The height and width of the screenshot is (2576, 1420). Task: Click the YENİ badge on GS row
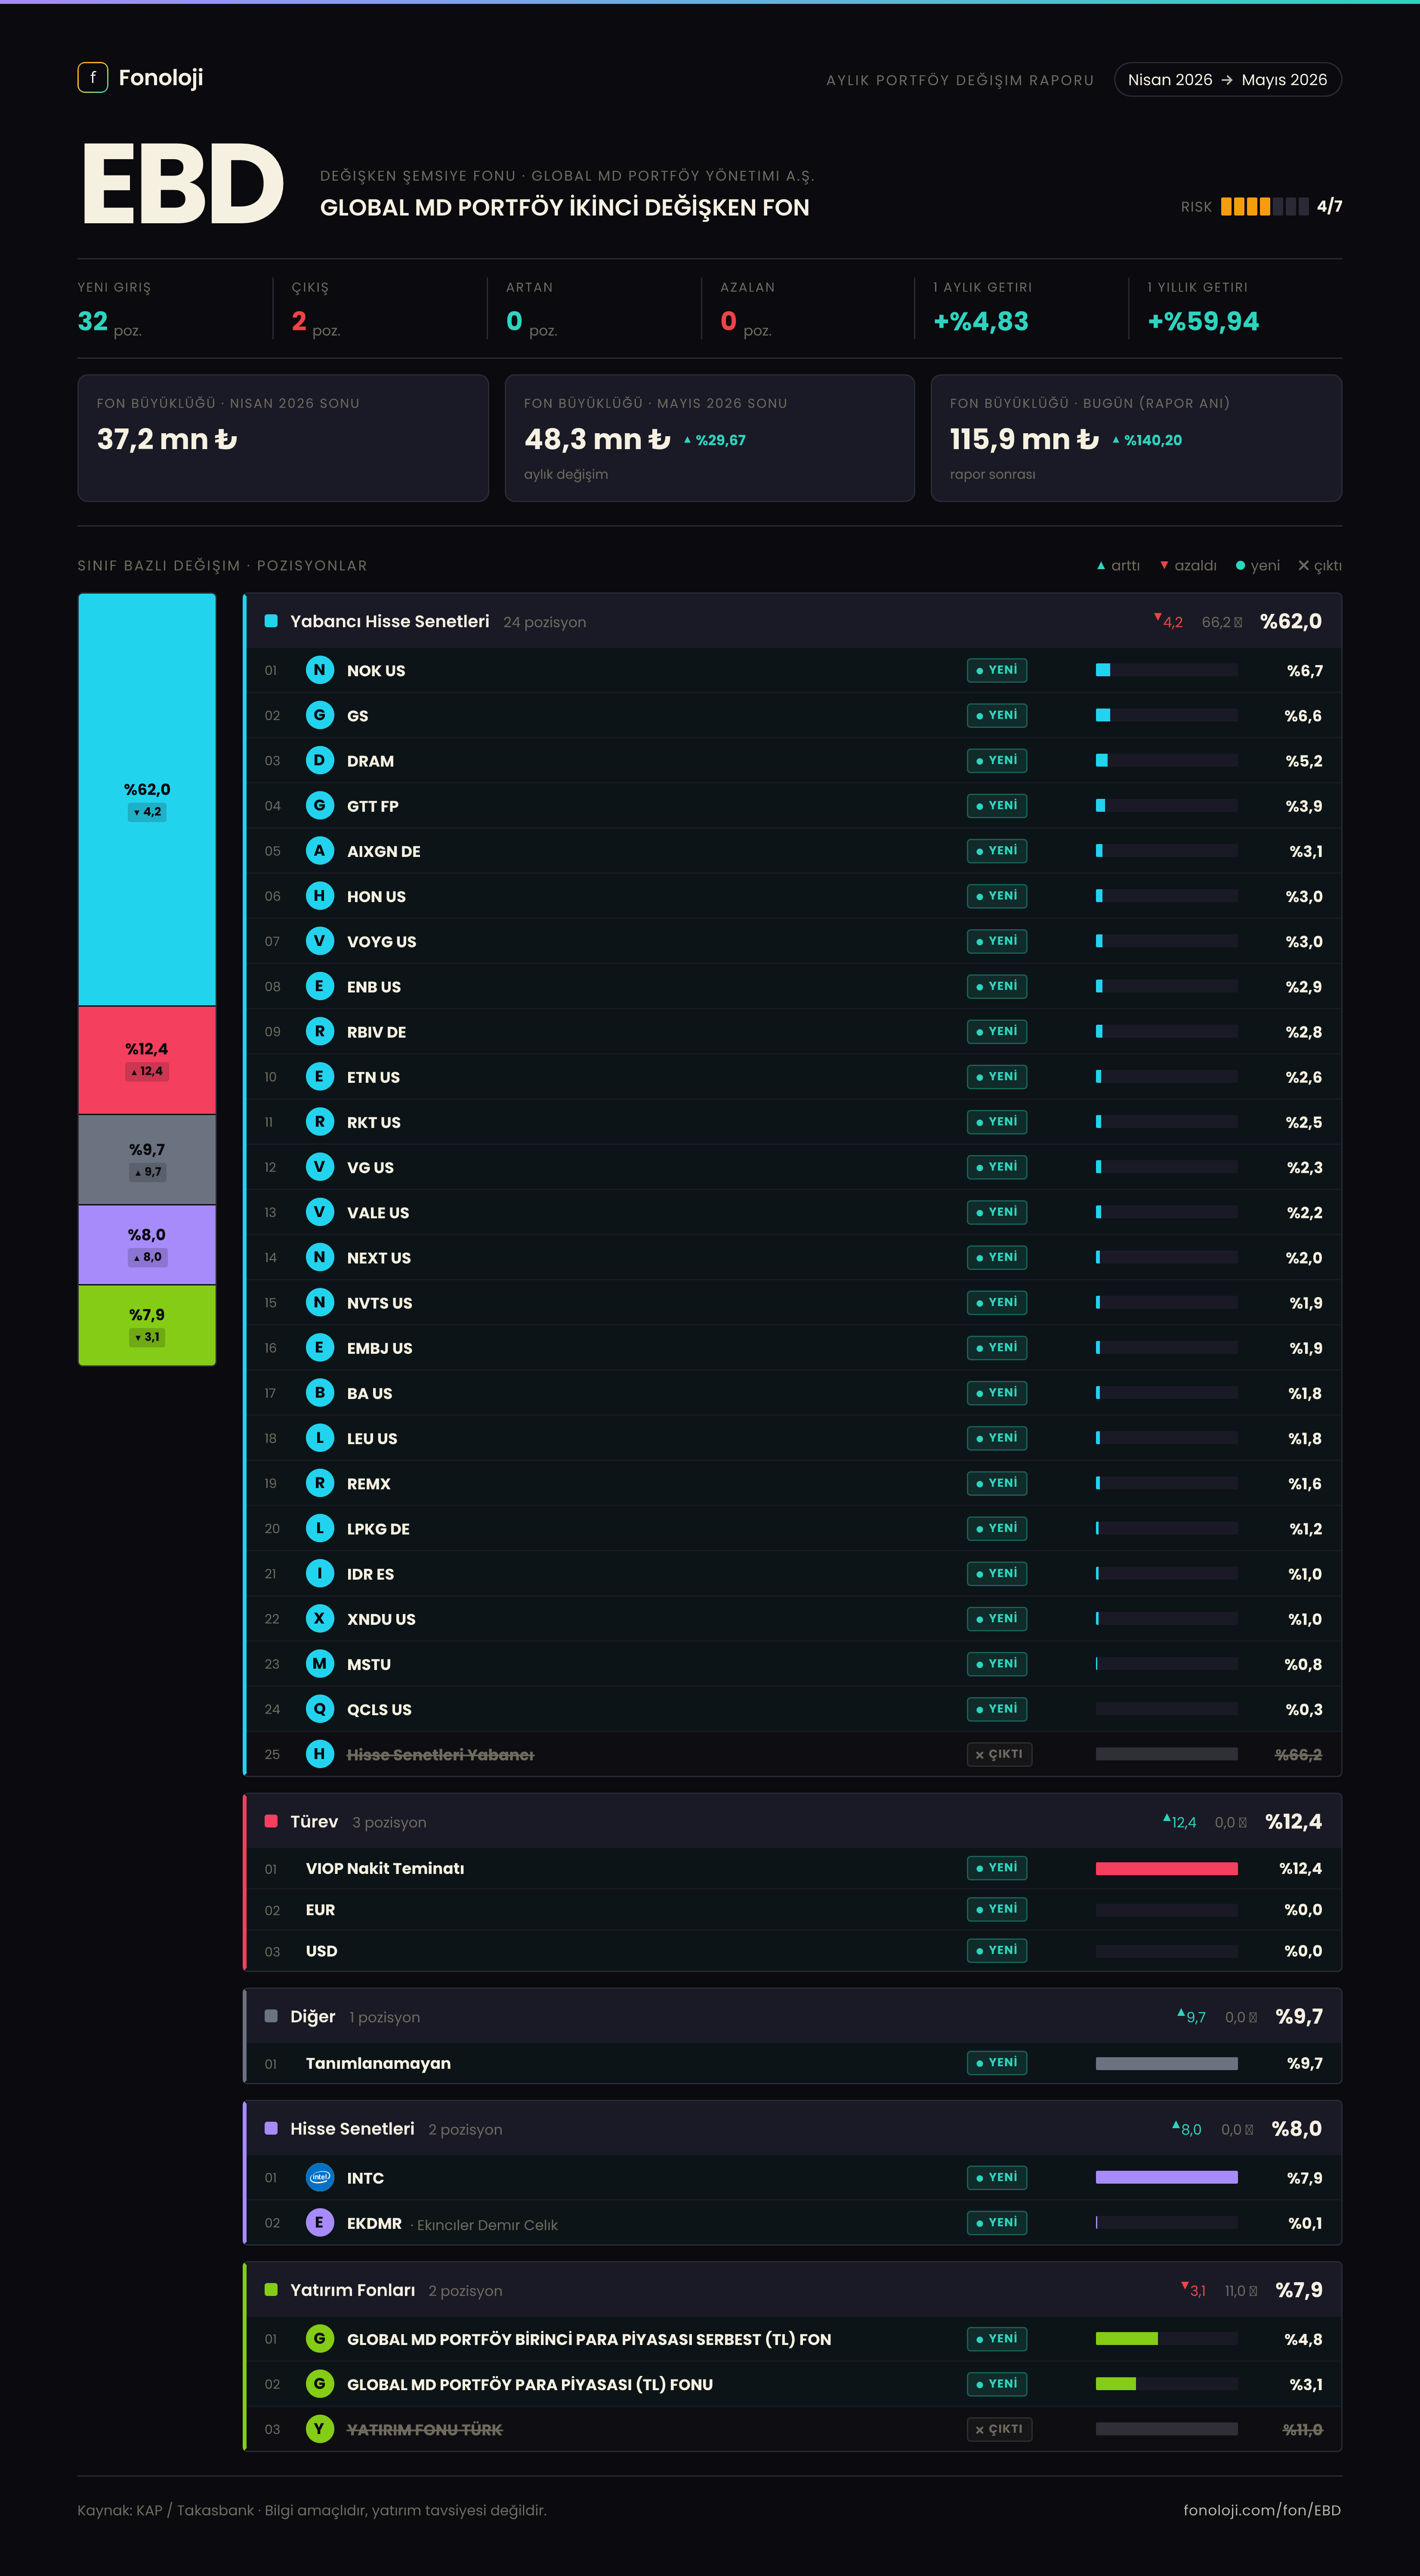pos(997,715)
